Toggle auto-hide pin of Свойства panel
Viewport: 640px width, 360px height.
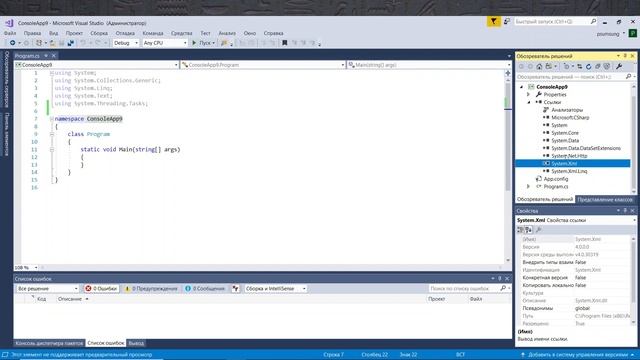625,211
